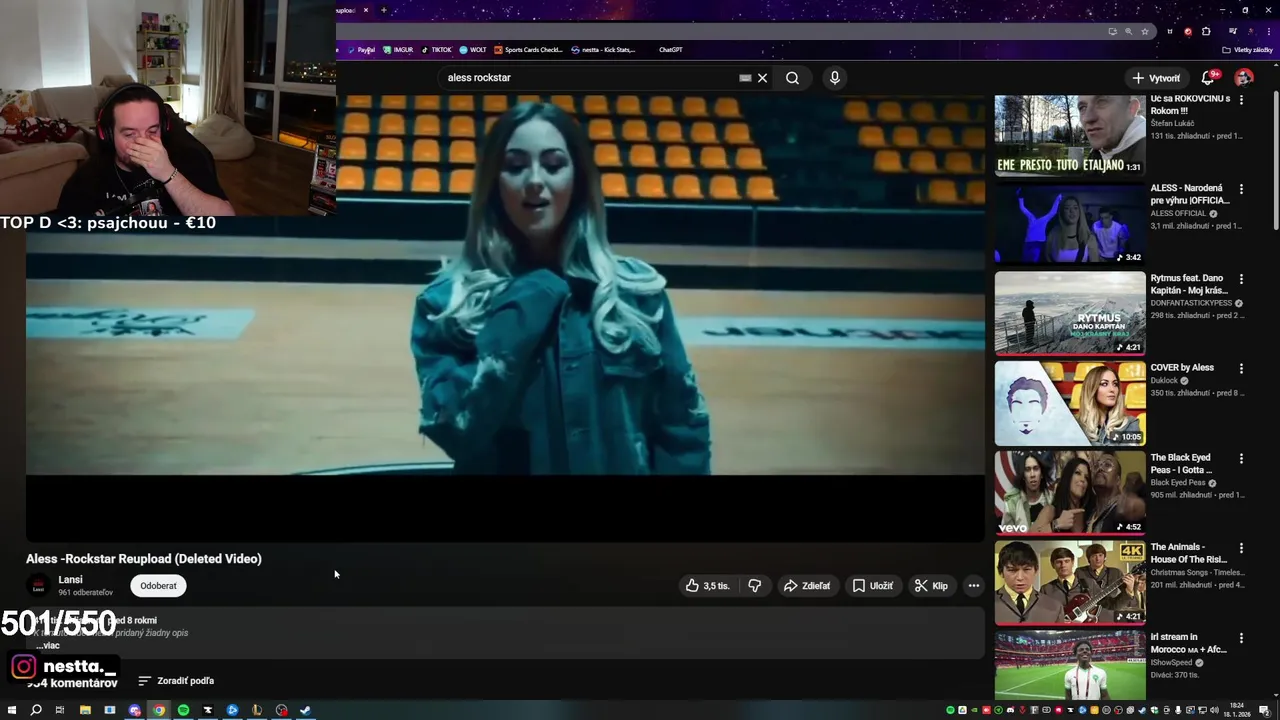Image resolution: width=1280 pixels, height=720 pixels.
Task: Open the WOLT bookmark
Action: pos(473,50)
